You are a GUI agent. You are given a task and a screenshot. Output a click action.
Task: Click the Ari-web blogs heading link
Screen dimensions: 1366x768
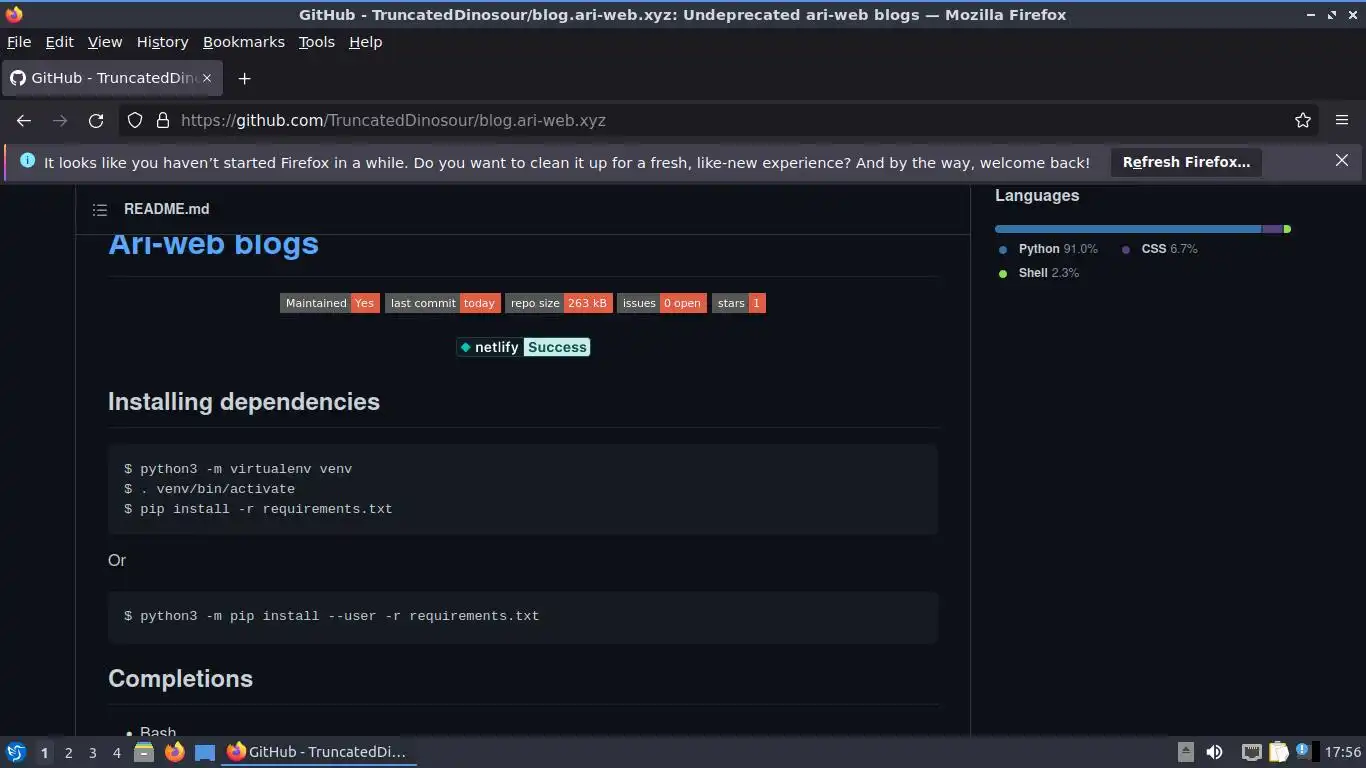[213, 243]
